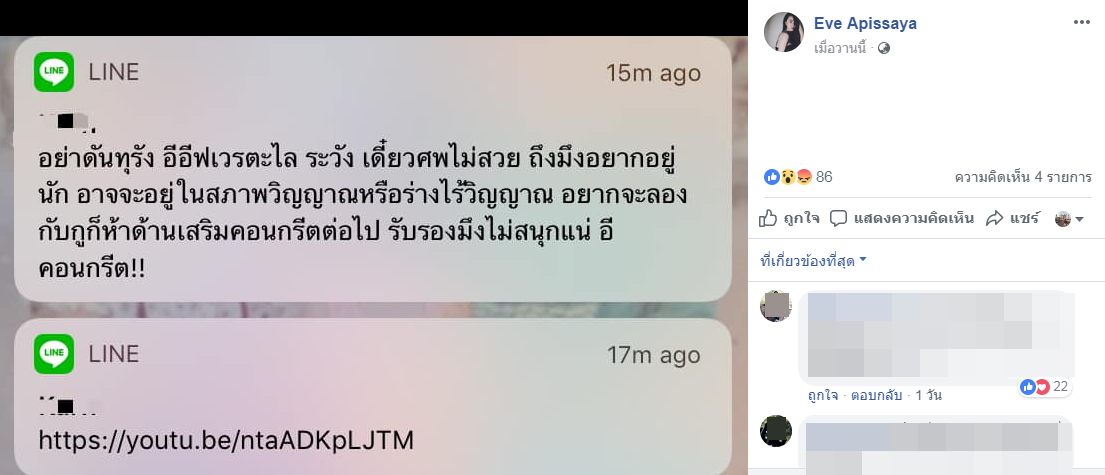Open the post options three-dot menu
The height and width of the screenshot is (475, 1105).
[1082, 23]
